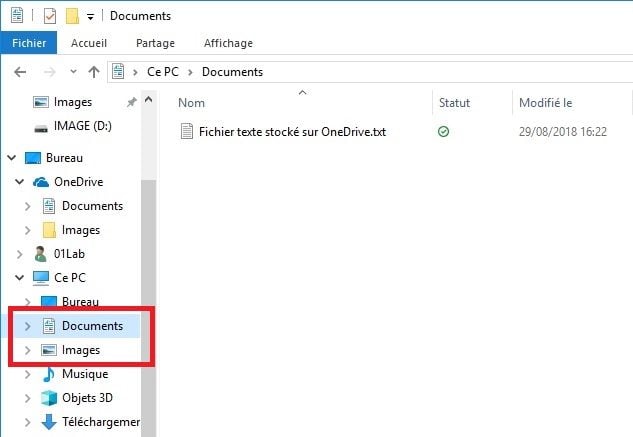This screenshot has height=437, width=633.
Task: Go back with the left arrow button
Action: point(20,72)
